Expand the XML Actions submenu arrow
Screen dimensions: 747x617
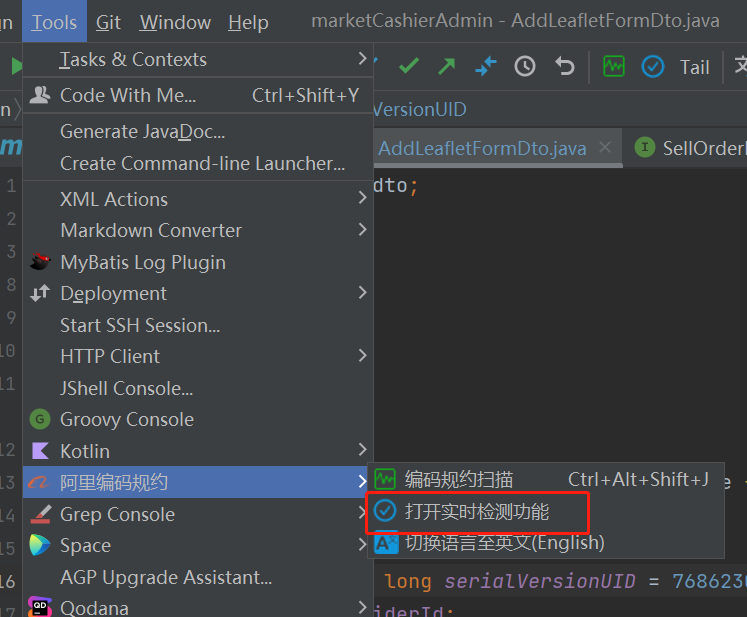(x=363, y=198)
